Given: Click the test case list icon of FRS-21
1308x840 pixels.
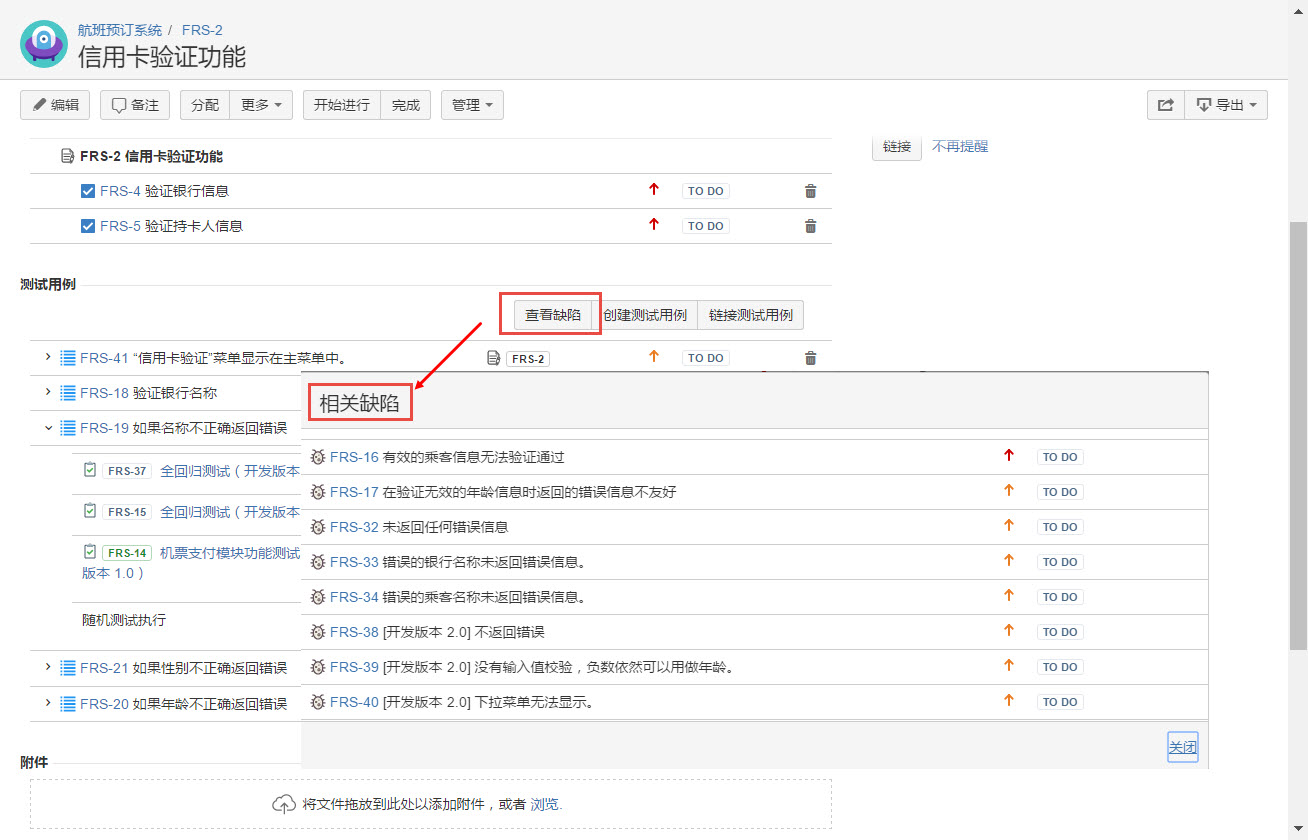Looking at the screenshot, I should [x=68, y=668].
